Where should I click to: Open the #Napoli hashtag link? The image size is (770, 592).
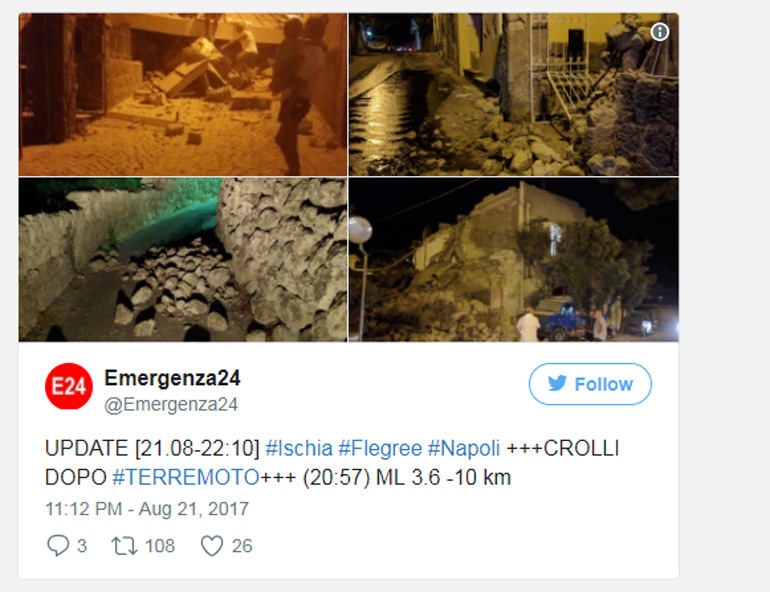[x=464, y=448]
